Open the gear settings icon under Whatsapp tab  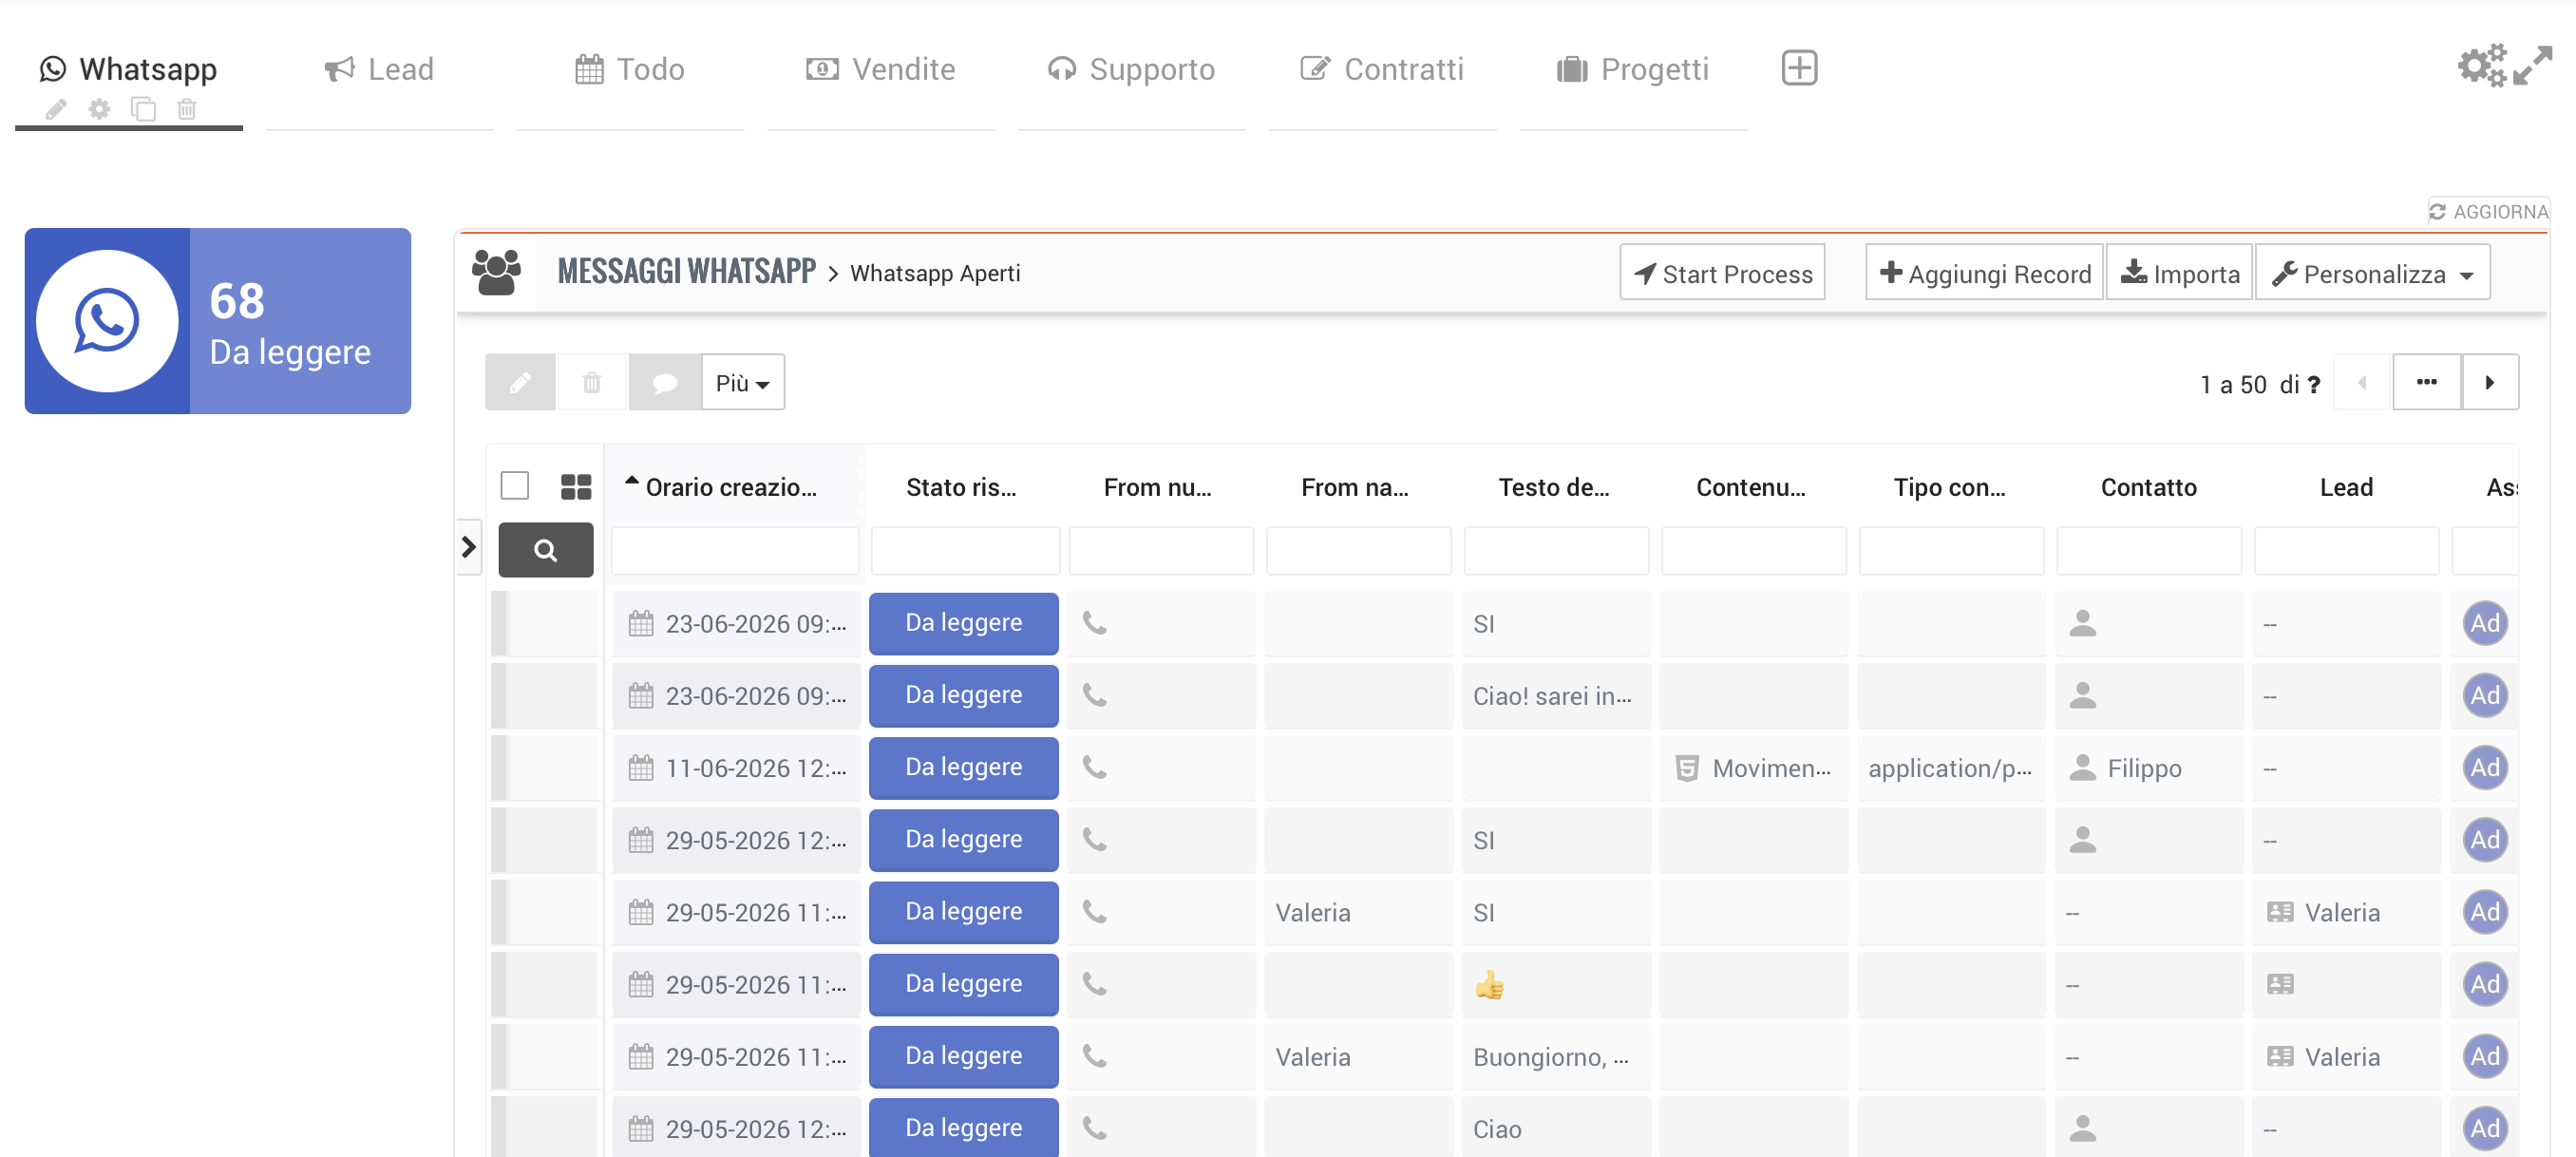coord(99,109)
